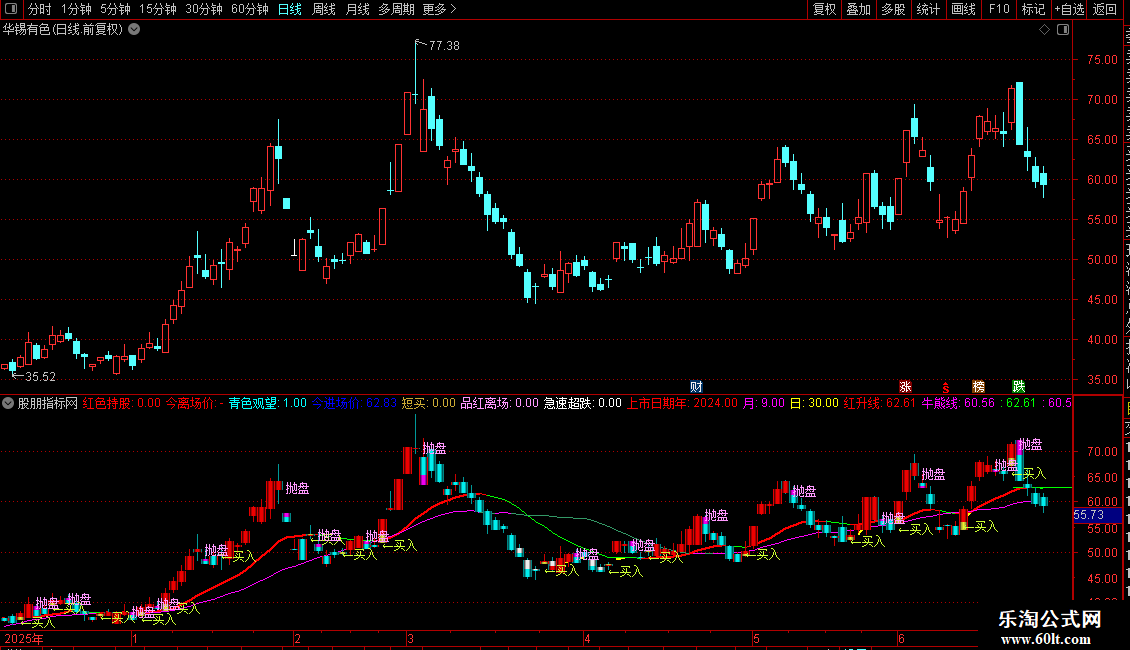
Task: Open the 多股 multi-stock view
Action: click(893, 9)
